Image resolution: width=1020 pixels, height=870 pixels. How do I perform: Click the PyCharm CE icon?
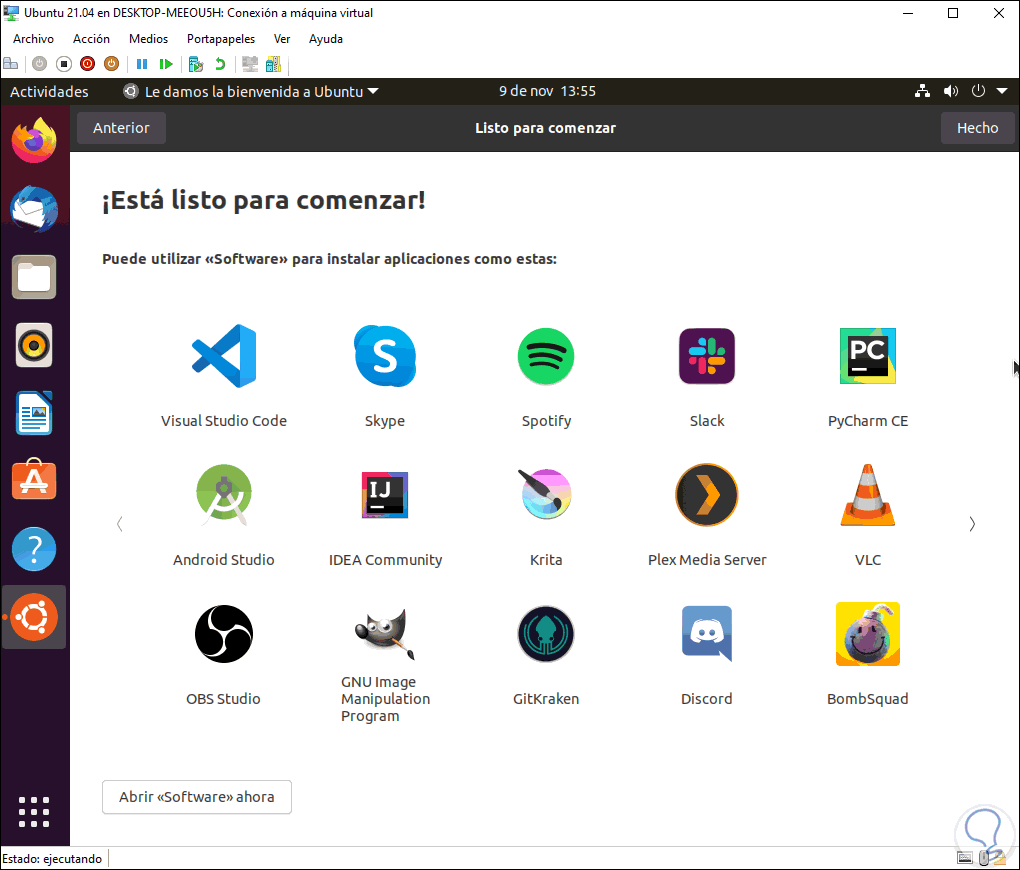[868, 356]
